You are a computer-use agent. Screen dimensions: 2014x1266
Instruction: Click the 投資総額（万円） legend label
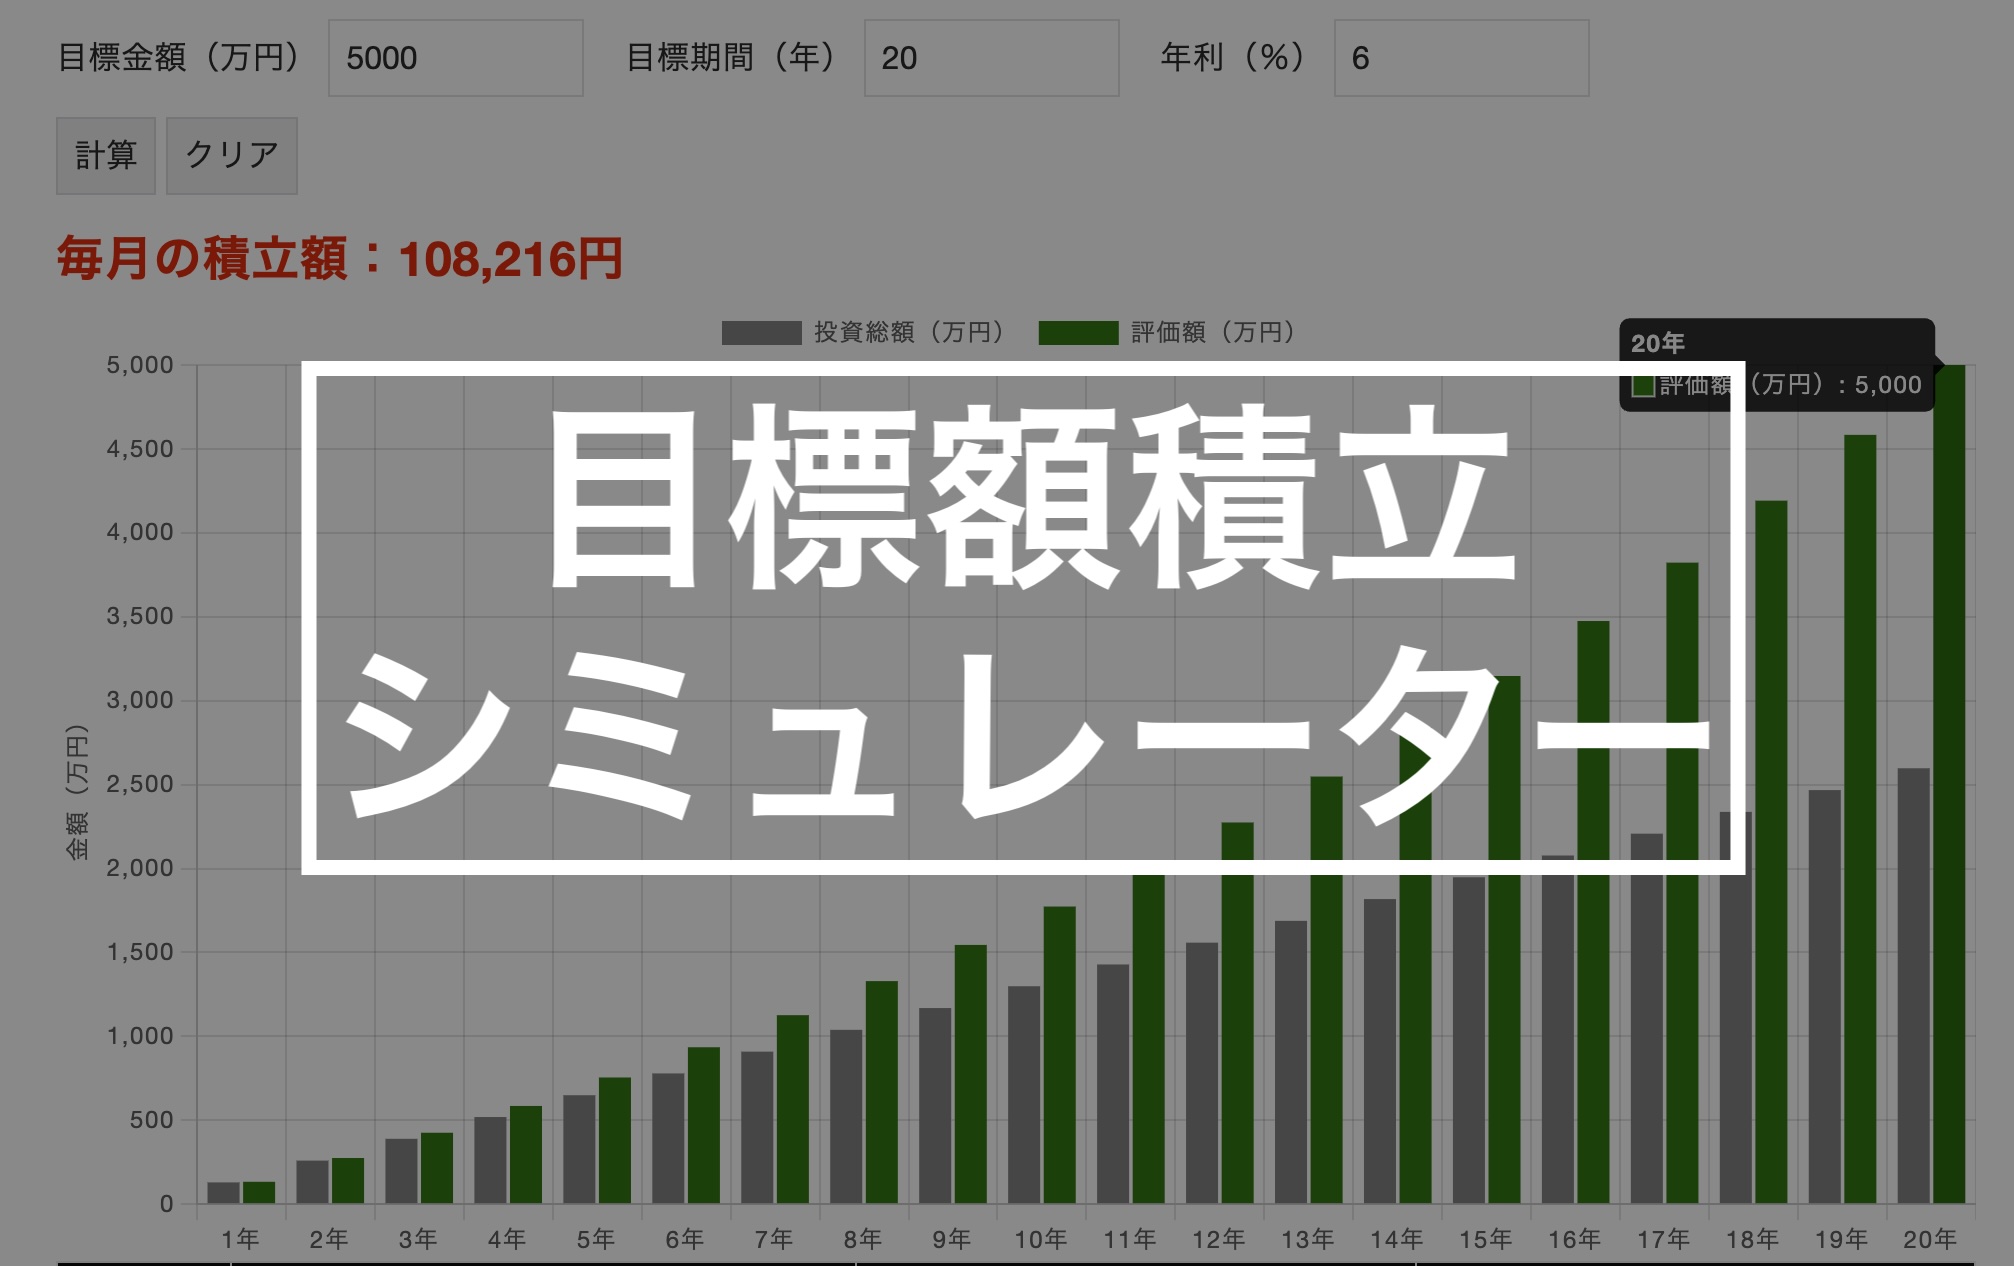click(x=909, y=332)
